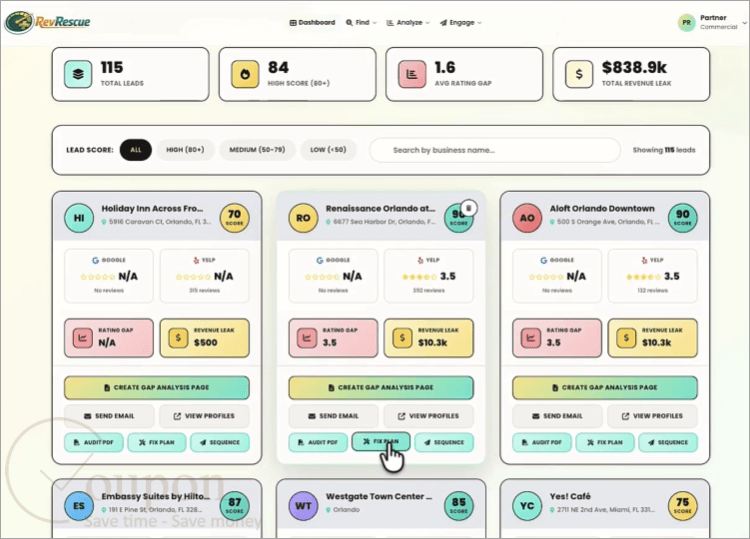Click the YC avatar on Yes! Café card
750x539 pixels.
(x=527, y=506)
